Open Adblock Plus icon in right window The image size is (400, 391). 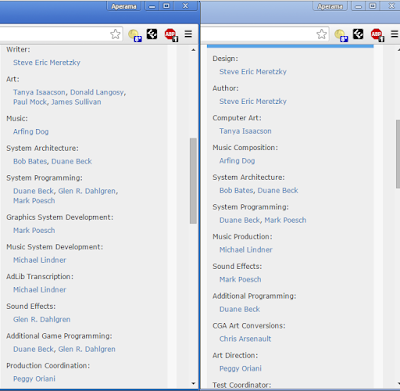pos(377,35)
